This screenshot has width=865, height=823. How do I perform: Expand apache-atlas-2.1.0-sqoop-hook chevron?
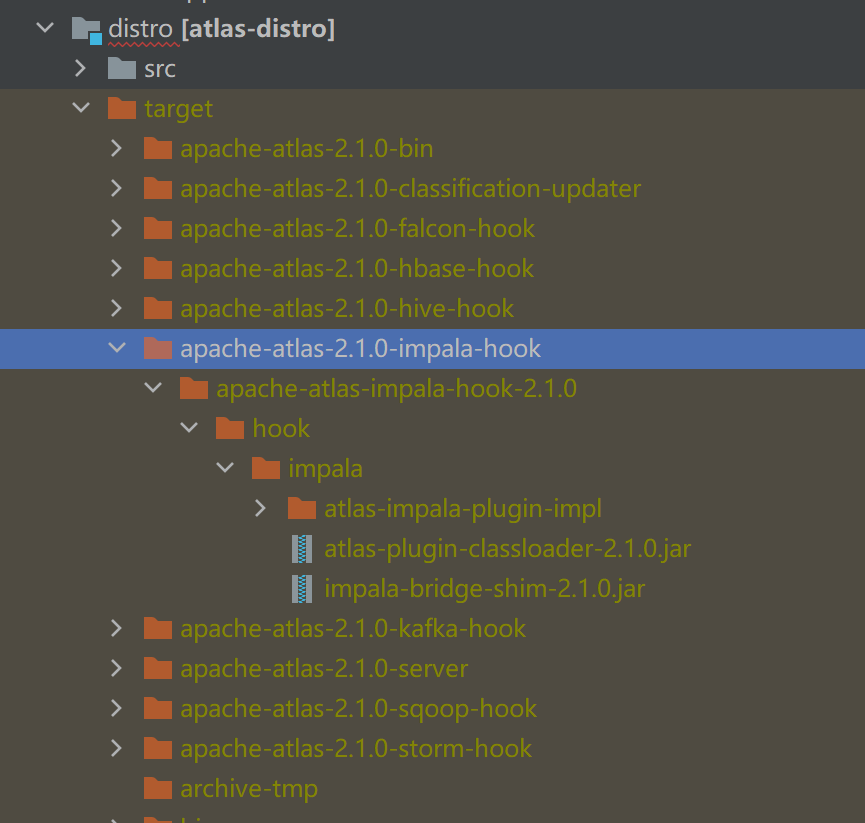[116, 708]
